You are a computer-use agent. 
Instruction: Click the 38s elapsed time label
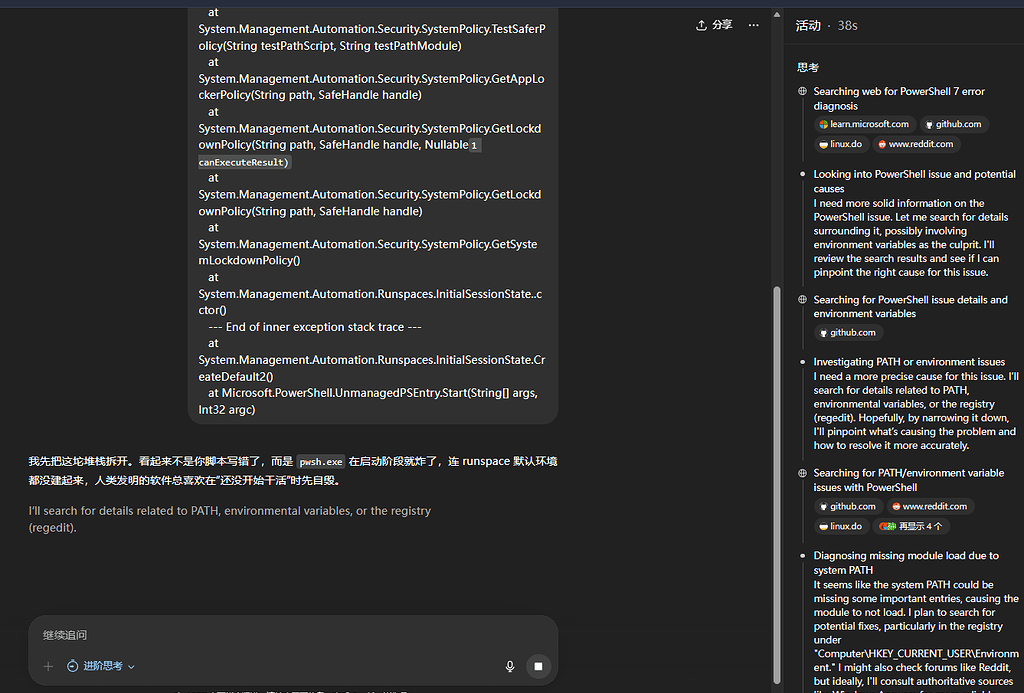tap(847, 25)
